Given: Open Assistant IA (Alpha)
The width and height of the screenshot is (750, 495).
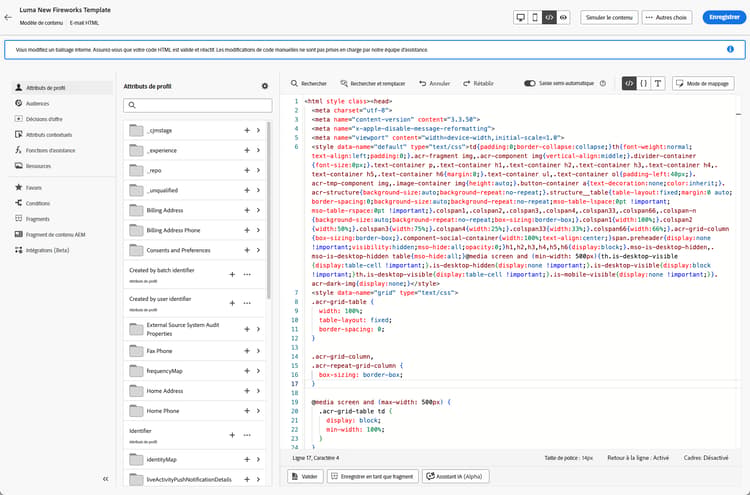Looking at the screenshot, I should (x=455, y=476).
